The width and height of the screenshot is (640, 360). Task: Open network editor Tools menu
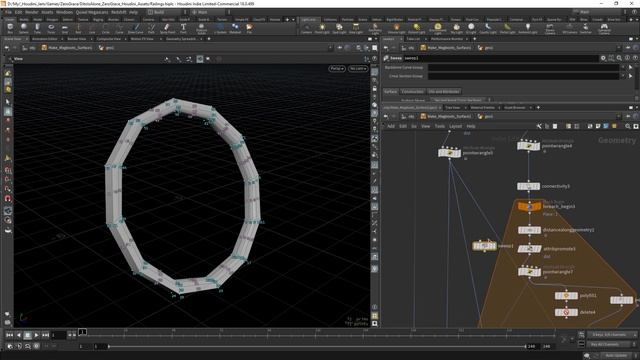[440, 126]
